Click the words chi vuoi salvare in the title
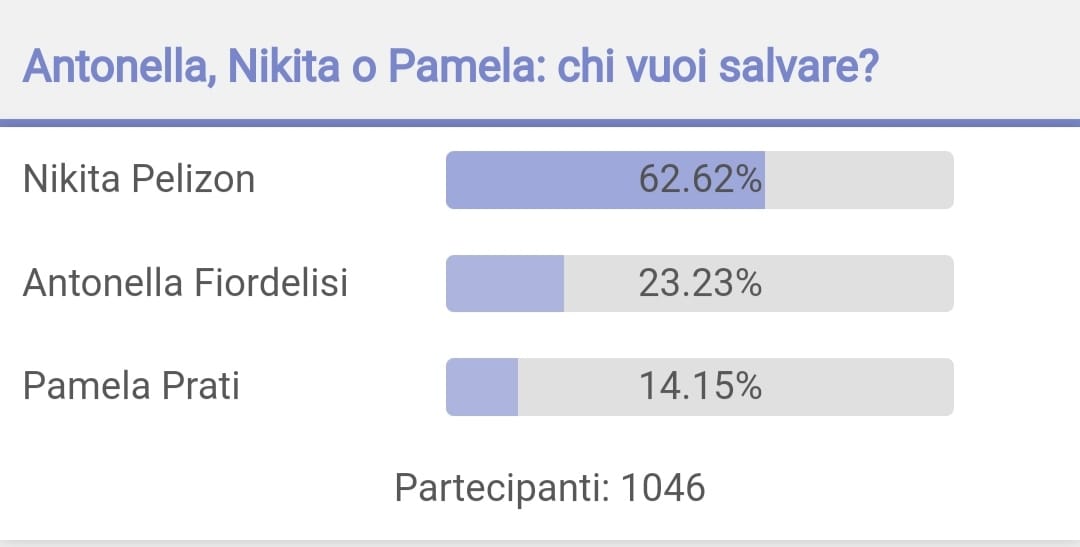 tap(718, 67)
